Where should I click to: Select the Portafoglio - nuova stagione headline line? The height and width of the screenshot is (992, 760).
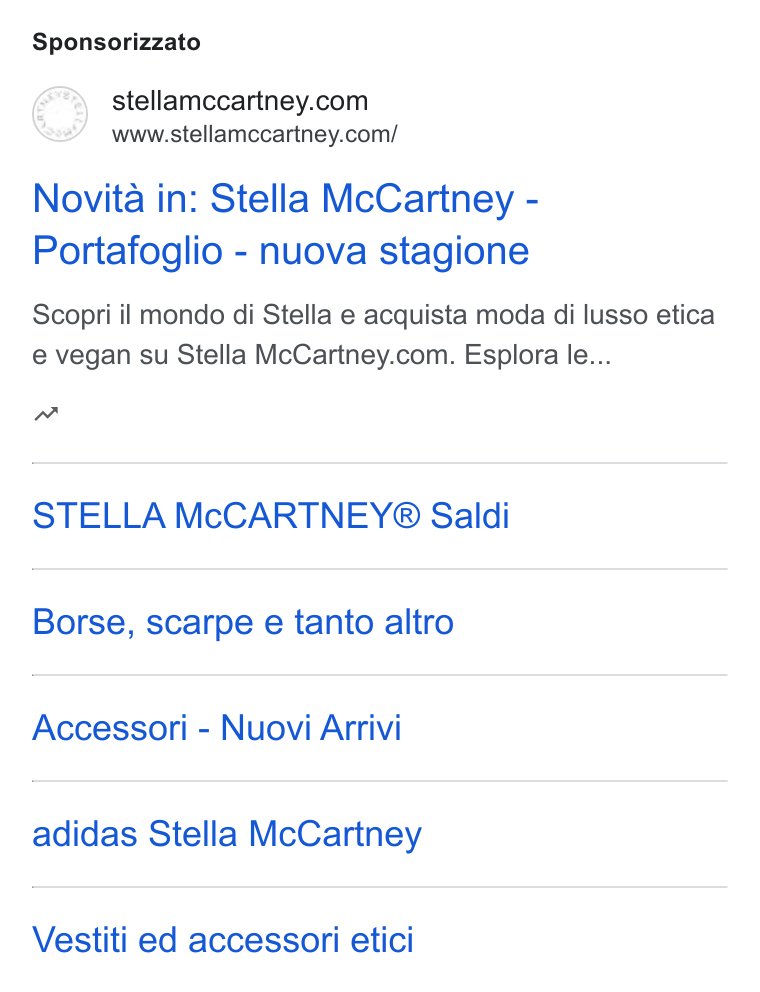(281, 251)
